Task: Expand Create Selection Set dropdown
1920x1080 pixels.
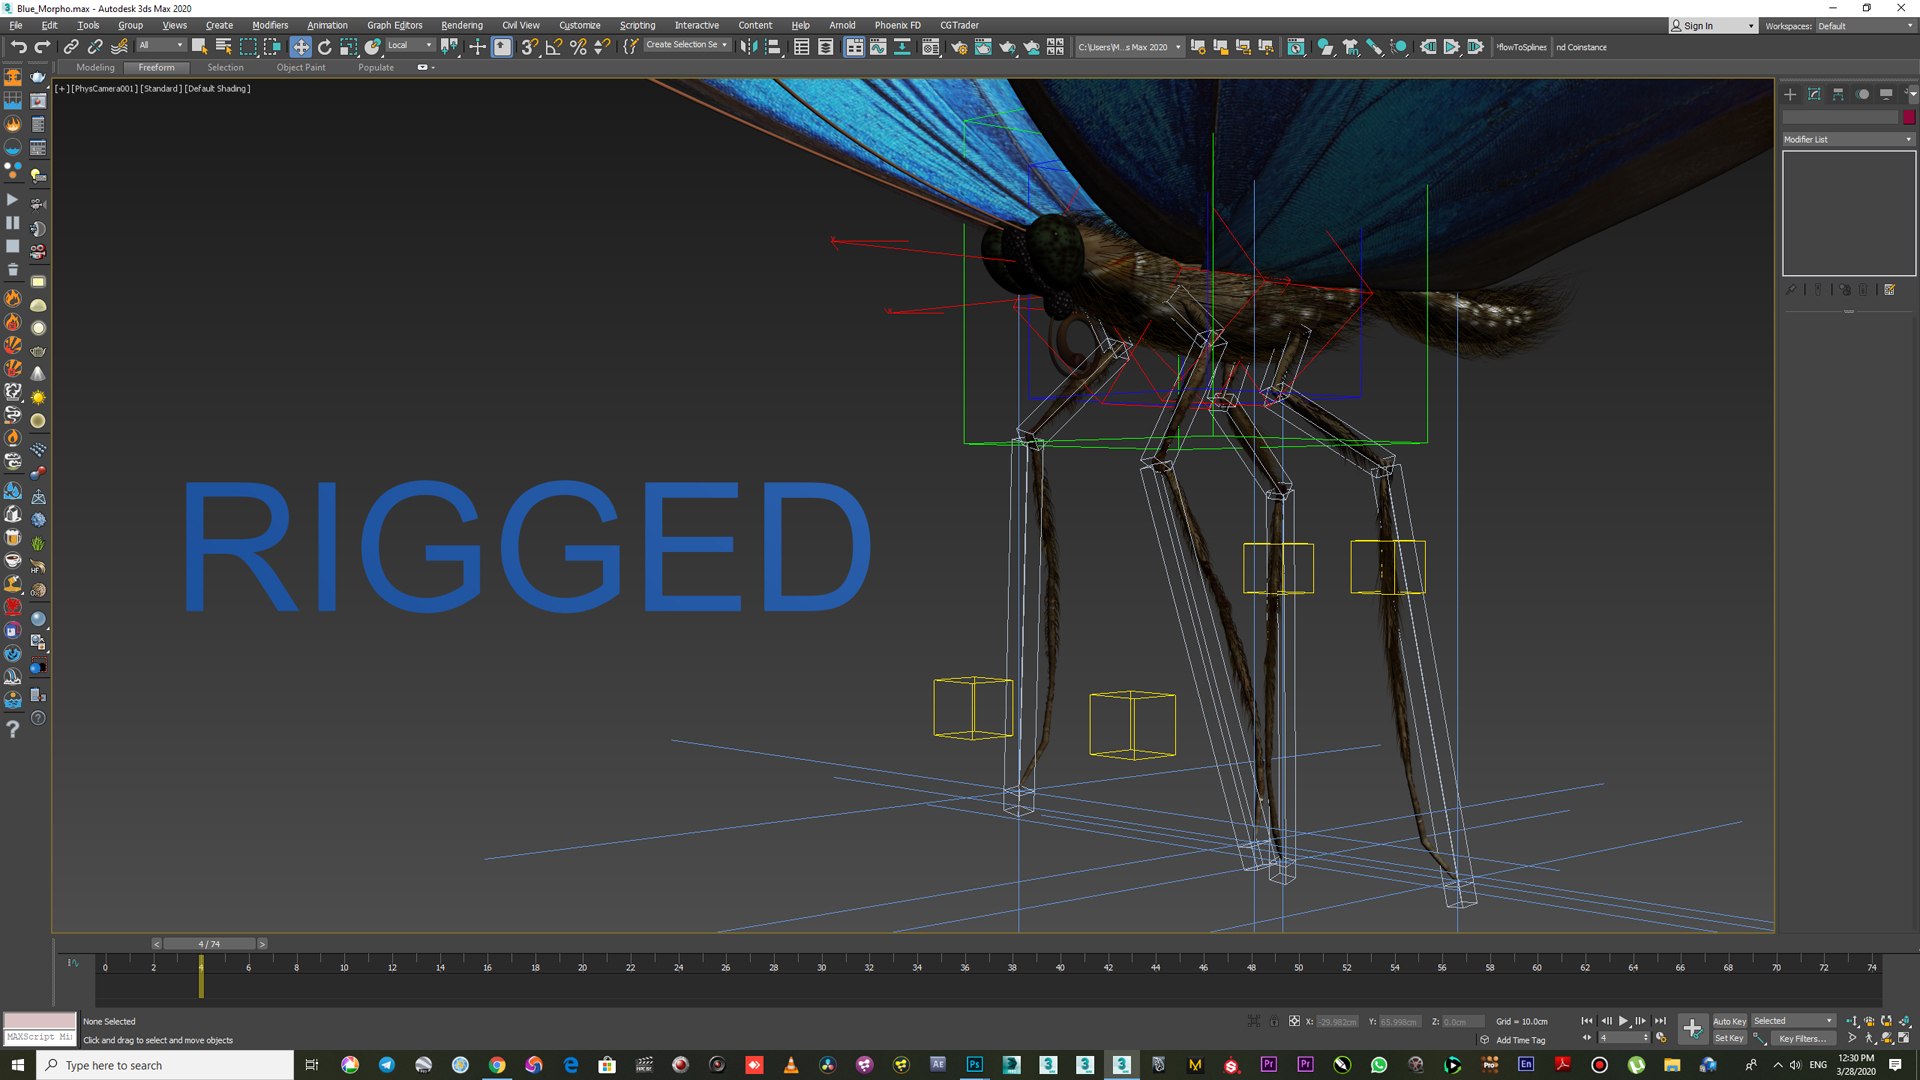Action: [x=687, y=45]
